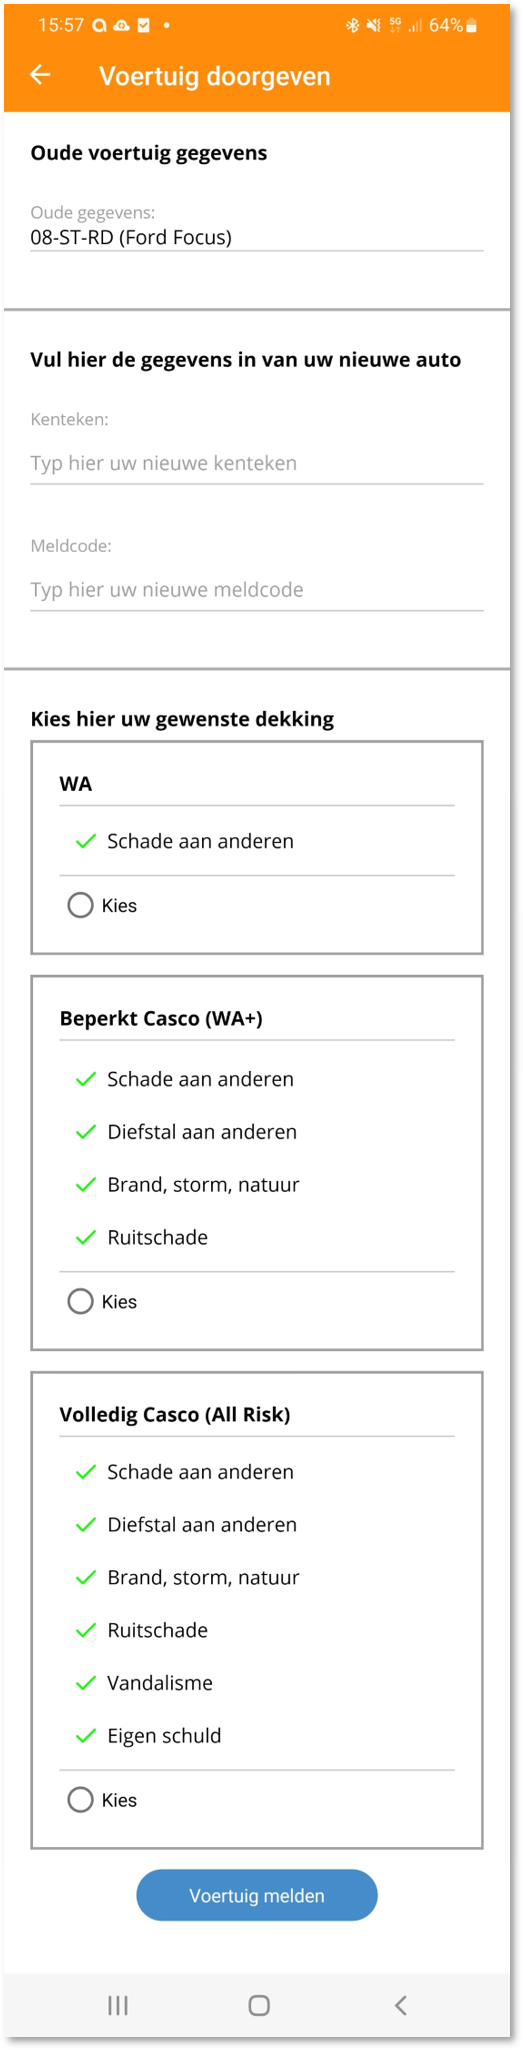Image resolution: width=523 pixels, height=2050 pixels.
Task: Tap green checkmark beside Eigen schuld
Action: pyautogui.click(x=86, y=1735)
